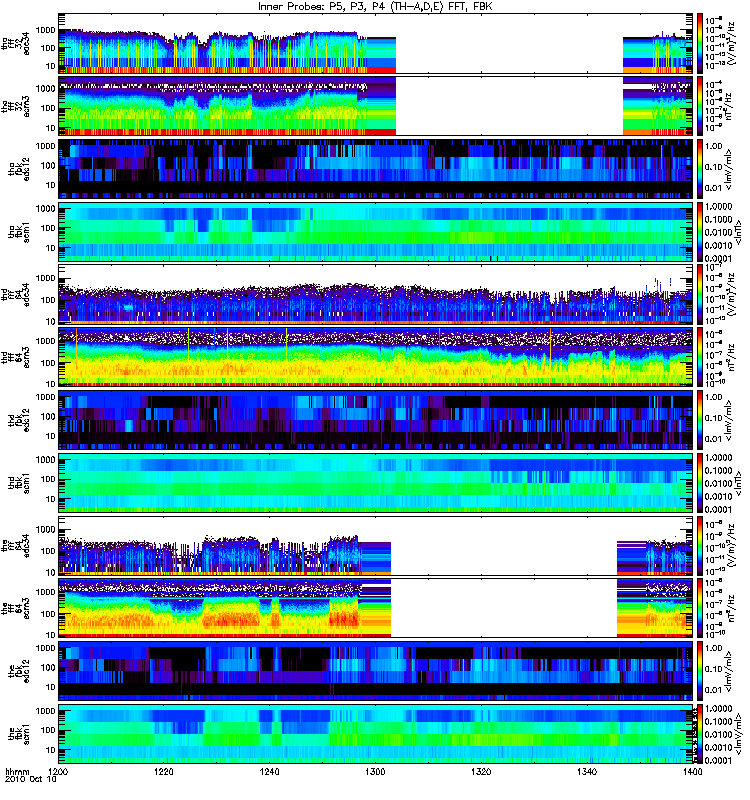Screen dimensions: 750x800
Task: Select the thd fff 64 scm3 spectrogram panel
Action: click(376, 357)
